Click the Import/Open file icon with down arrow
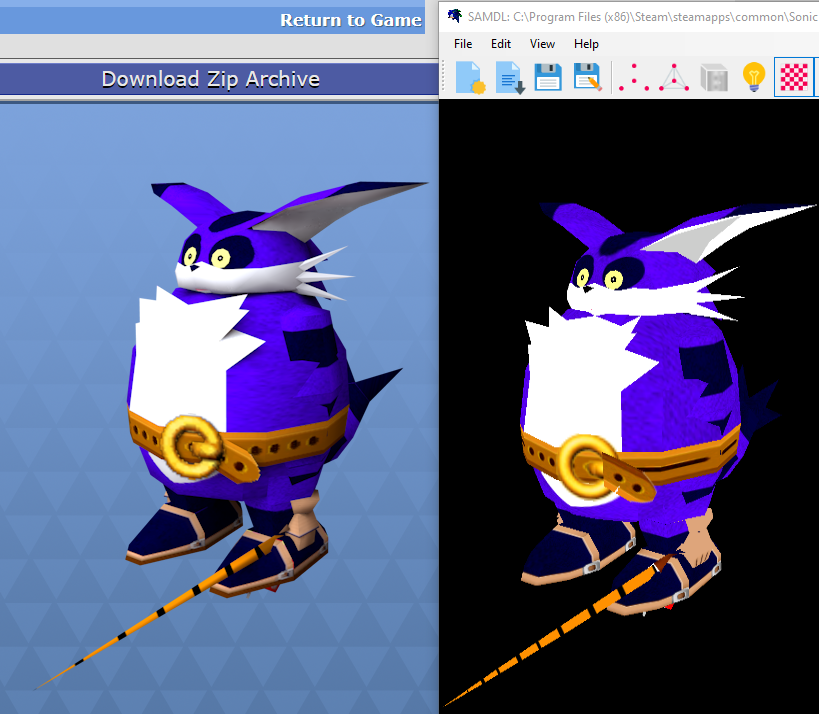 click(x=510, y=78)
